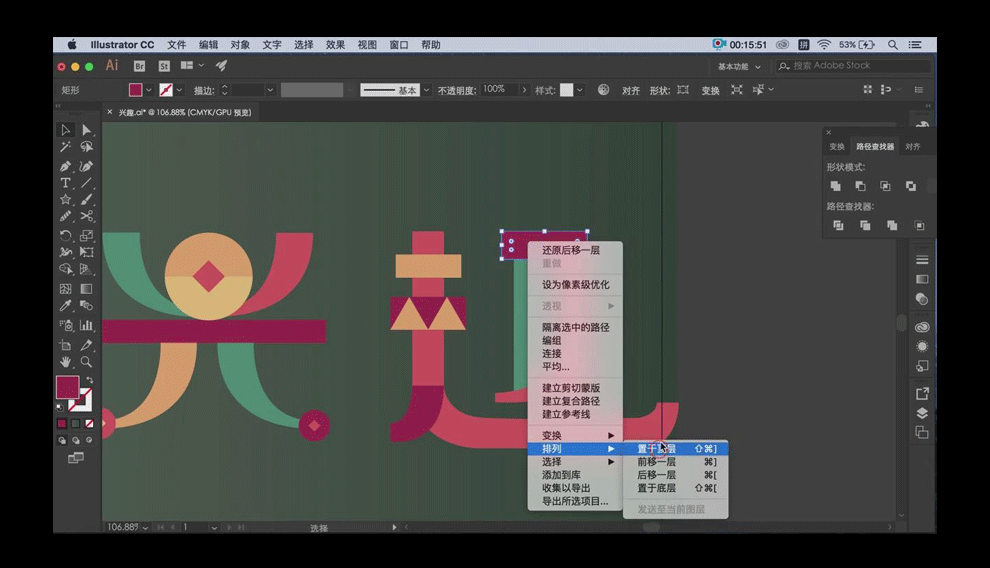The height and width of the screenshot is (568, 990).
Task: Switch to the 对齐 panel tab
Action: 912,147
